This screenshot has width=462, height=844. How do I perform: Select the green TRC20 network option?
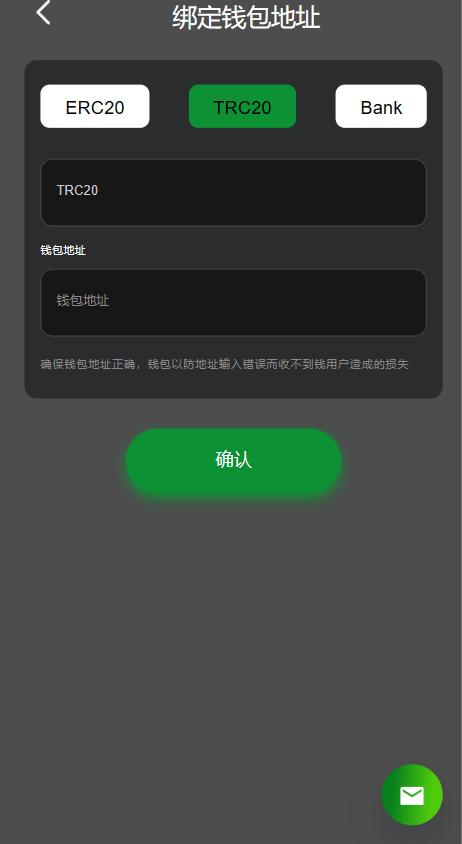coord(242,106)
